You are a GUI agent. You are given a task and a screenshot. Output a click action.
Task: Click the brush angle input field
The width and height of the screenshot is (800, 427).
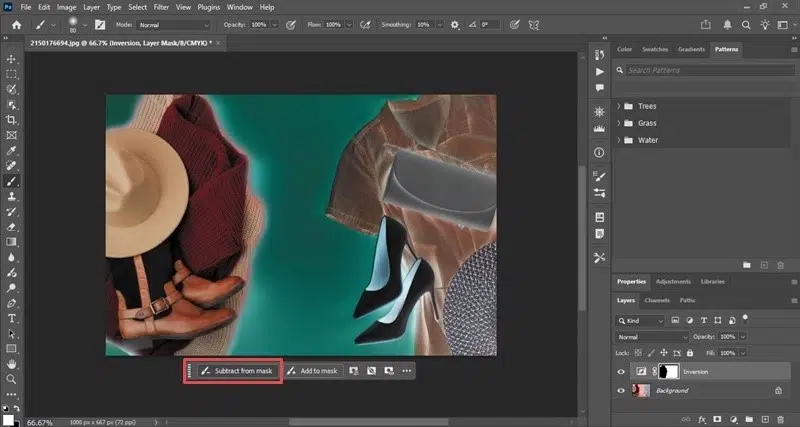pyautogui.click(x=490, y=24)
